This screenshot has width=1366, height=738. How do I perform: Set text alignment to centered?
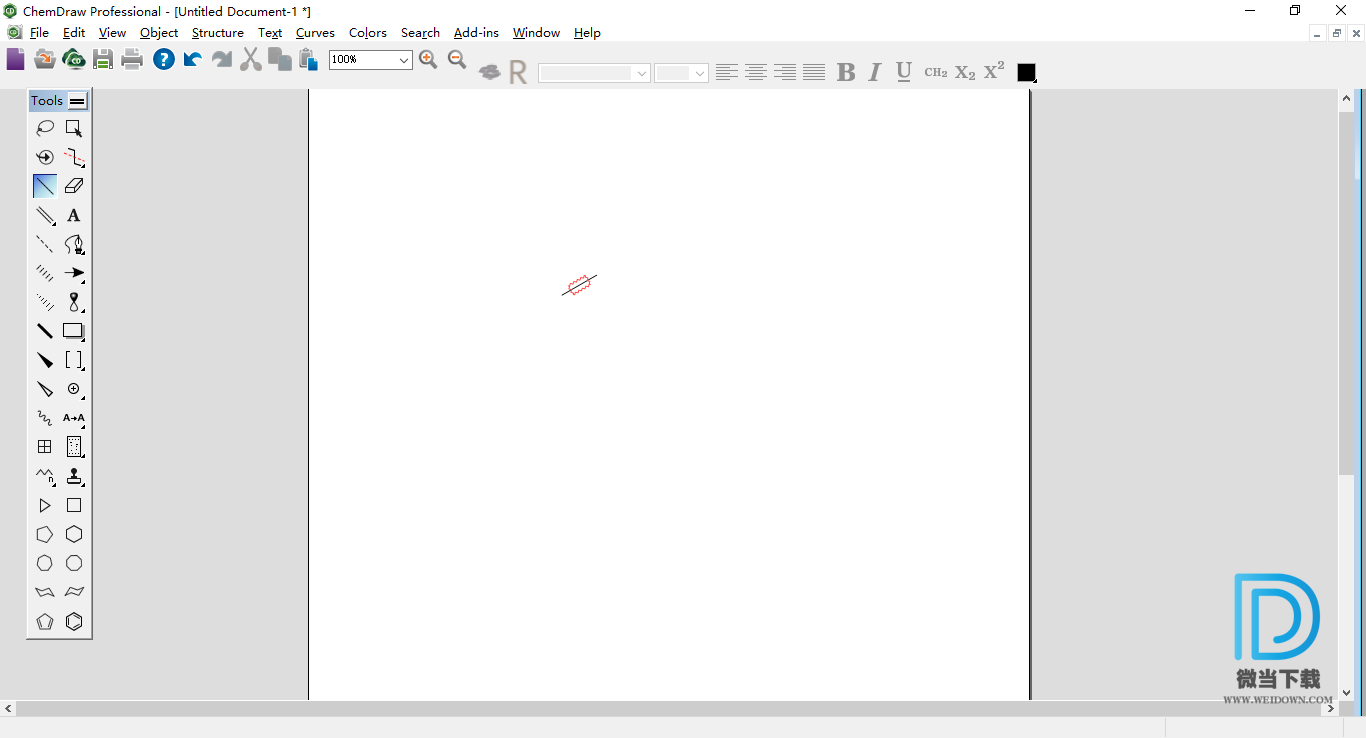[x=756, y=72]
